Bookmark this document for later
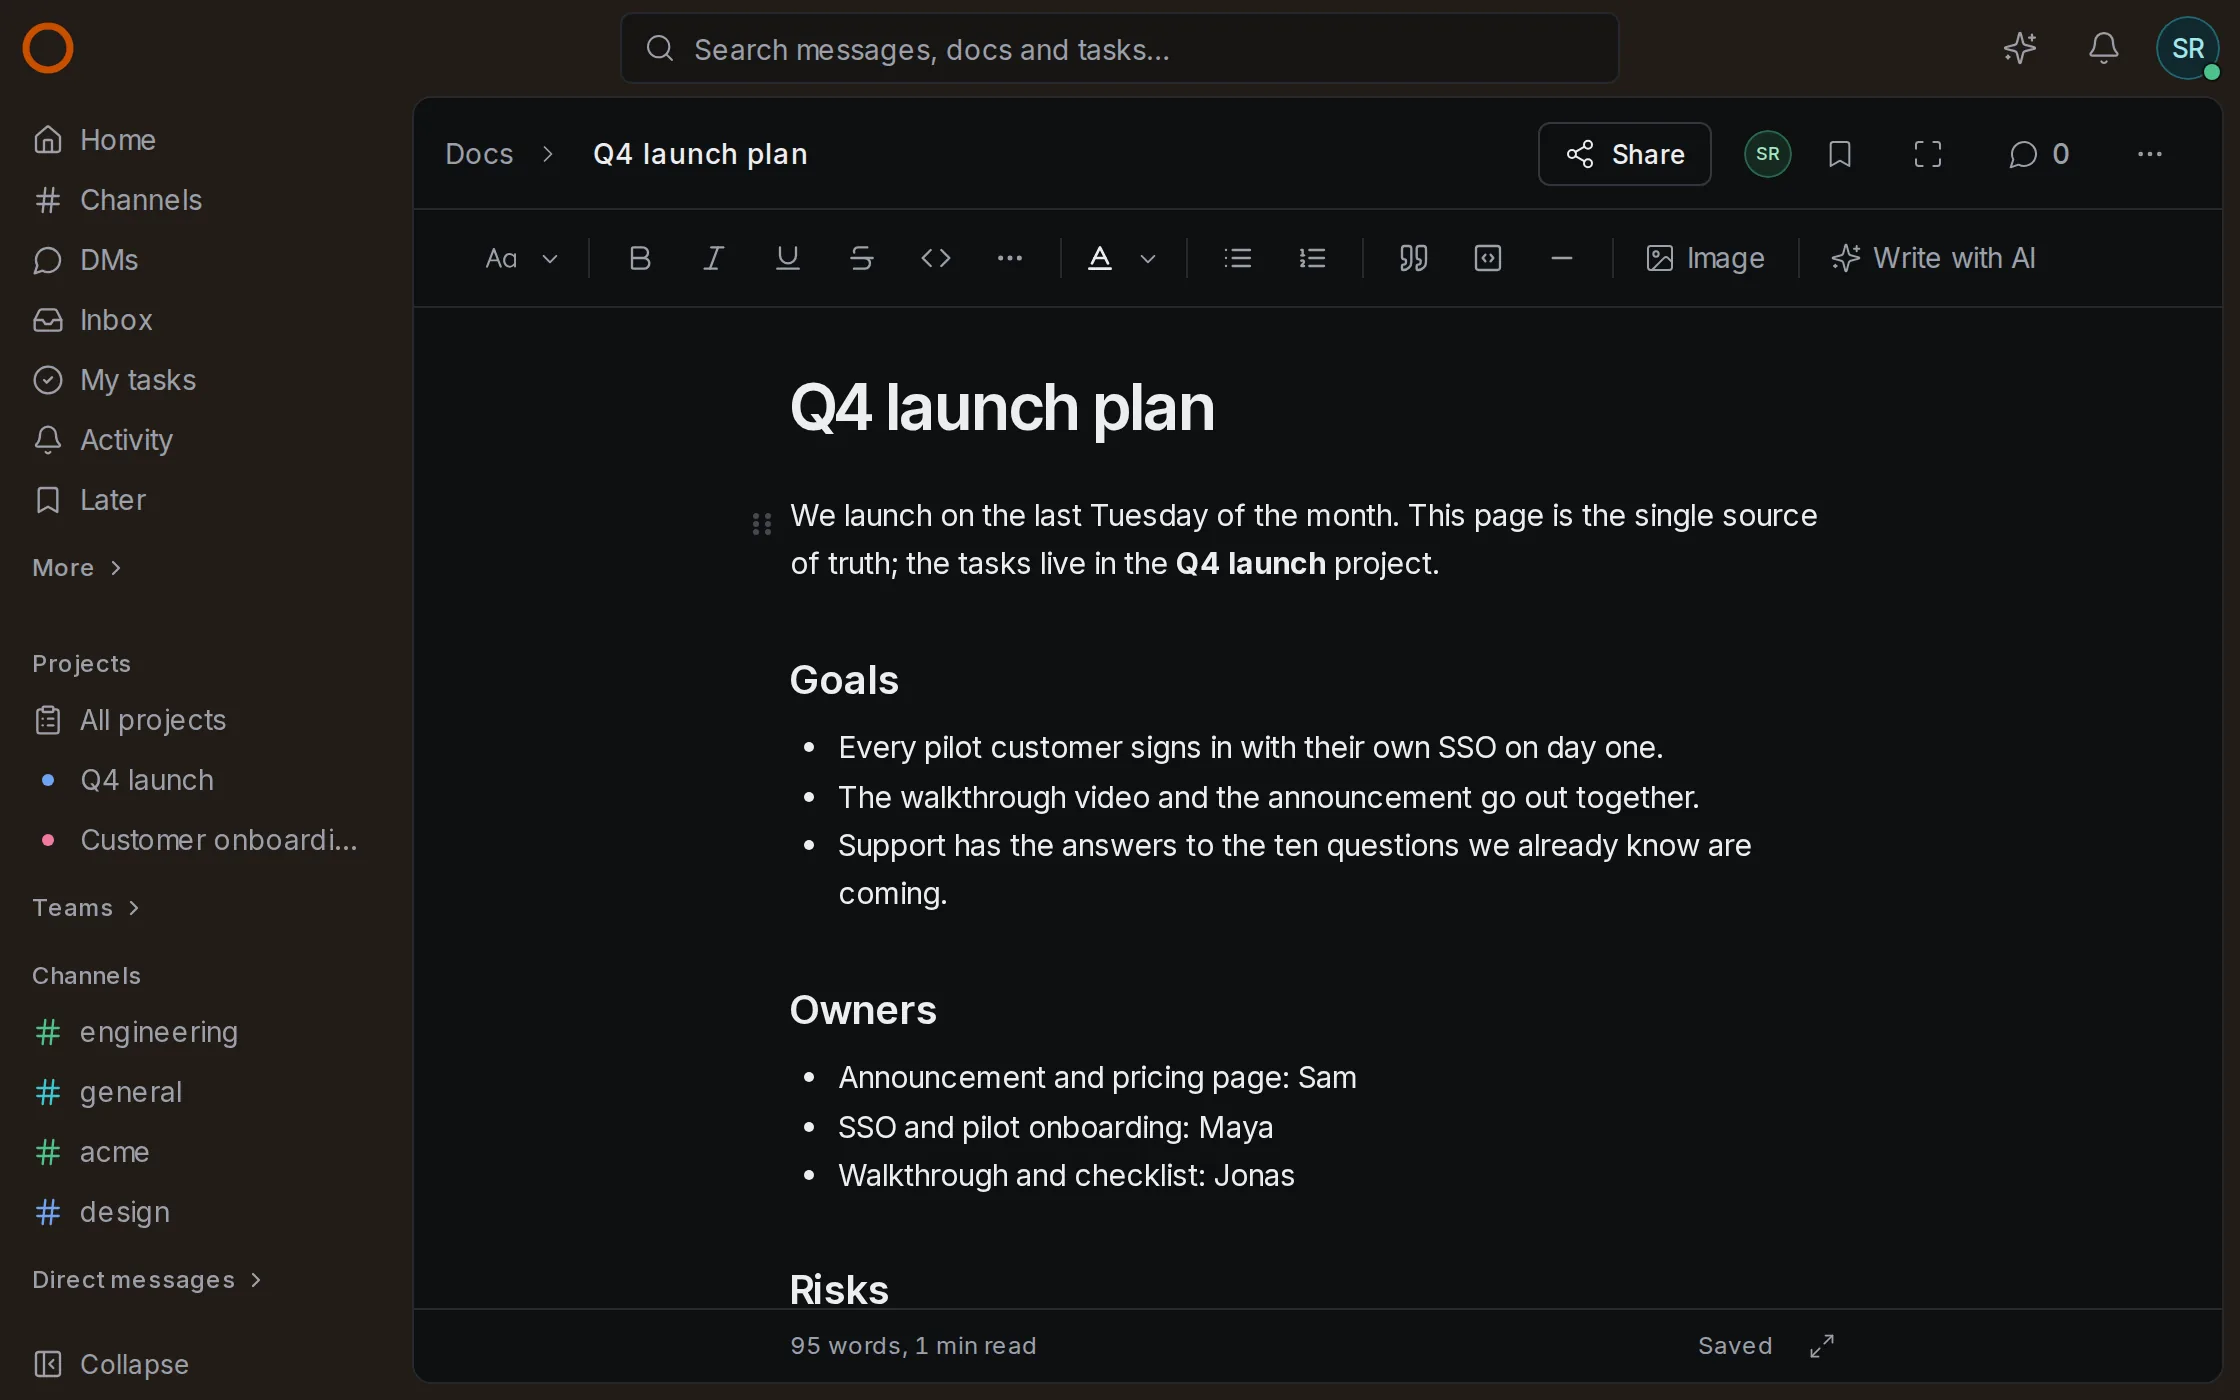Image resolution: width=2240 pixels, height=1400 pixels. click(1840, 154)
